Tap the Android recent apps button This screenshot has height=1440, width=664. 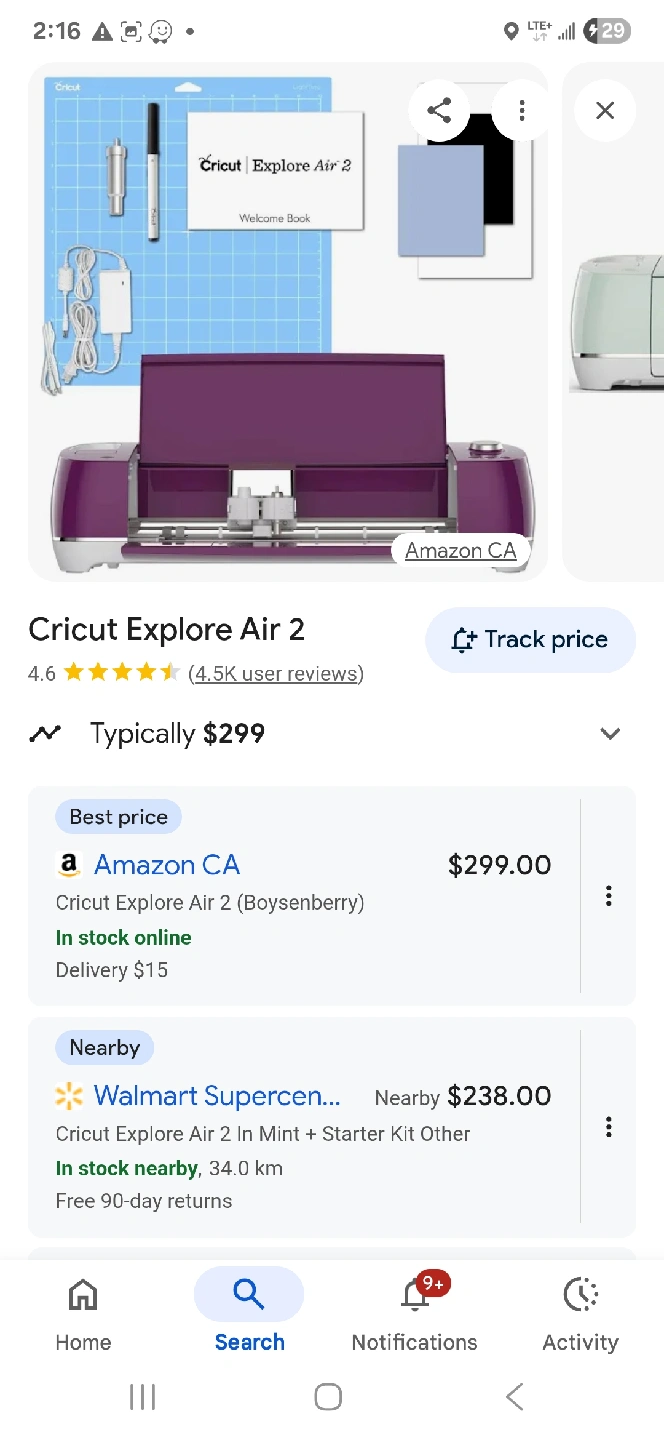coord(143,1397)
